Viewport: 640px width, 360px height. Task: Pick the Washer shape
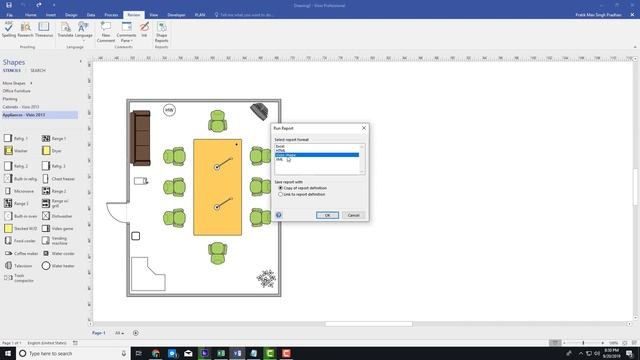pyautogui.click(x=16, y=151)
